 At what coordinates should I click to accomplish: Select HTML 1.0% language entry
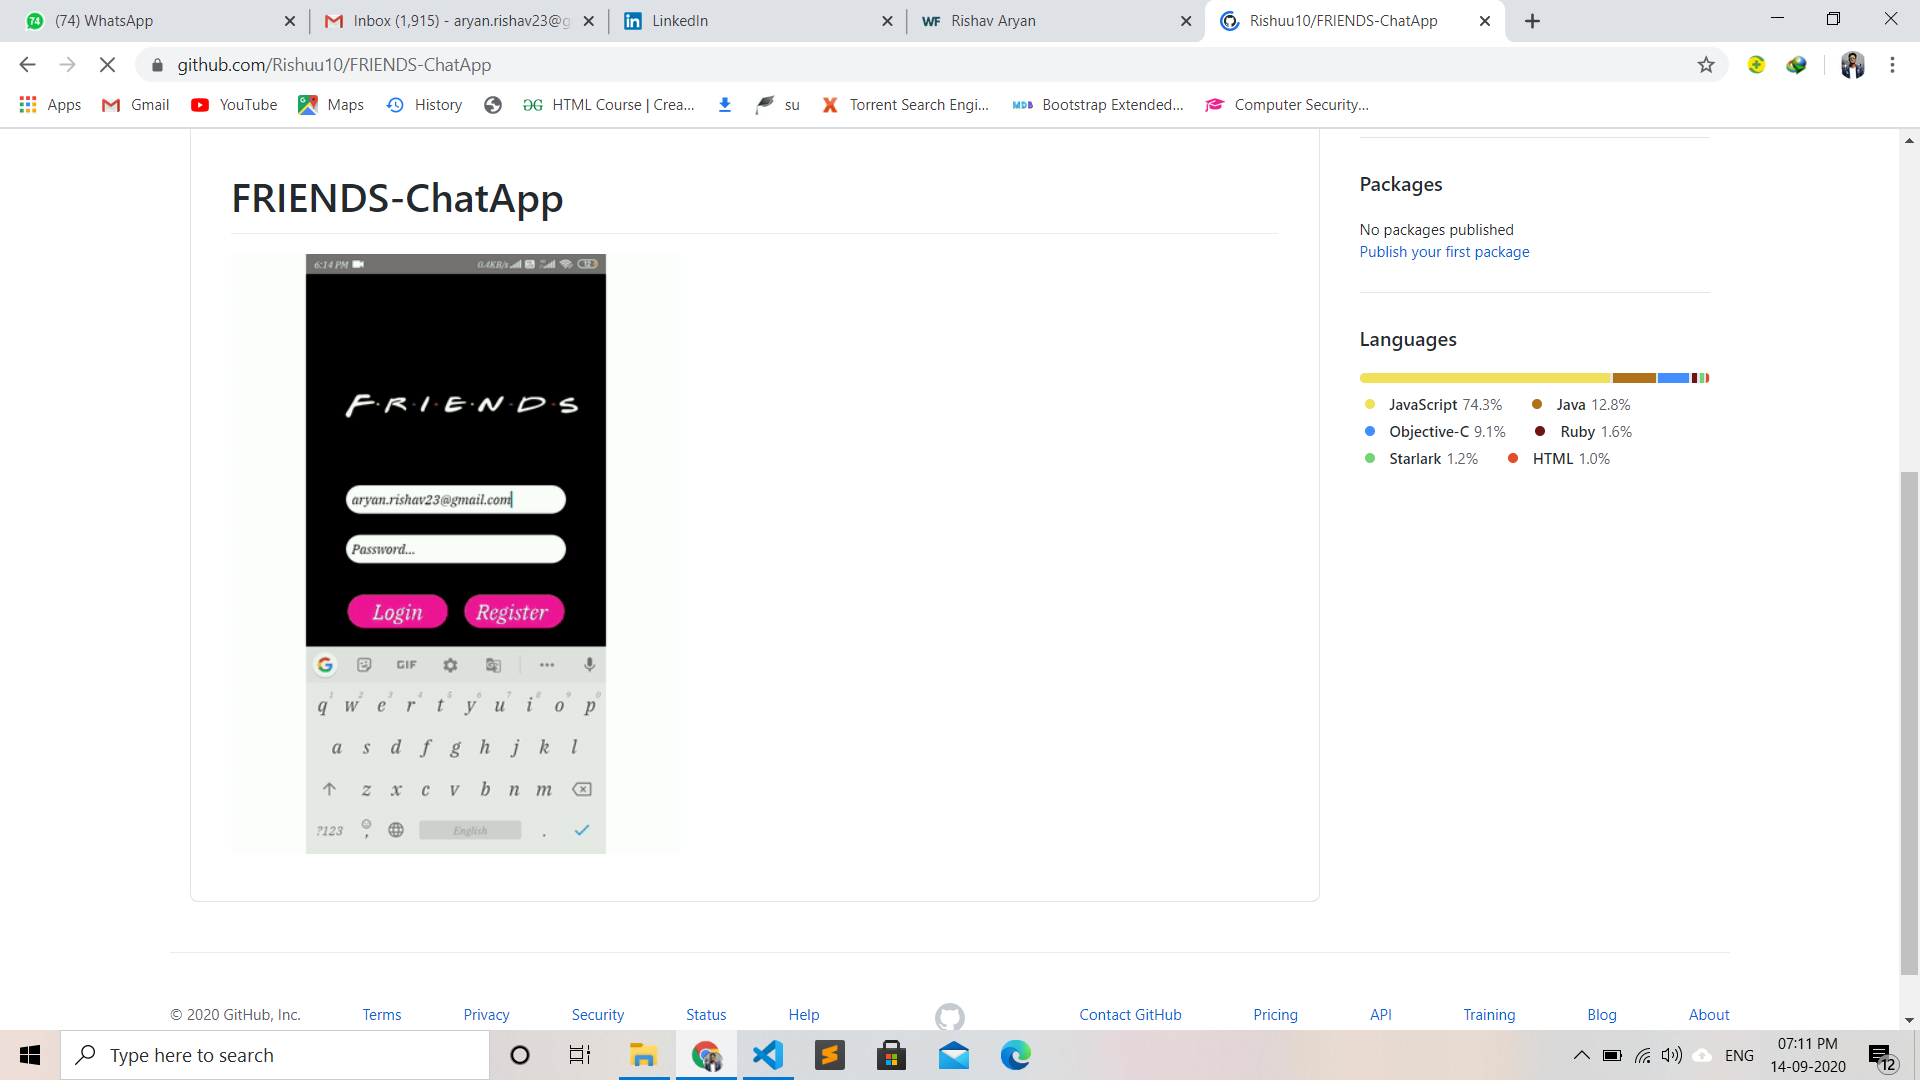click(1559, 459)
